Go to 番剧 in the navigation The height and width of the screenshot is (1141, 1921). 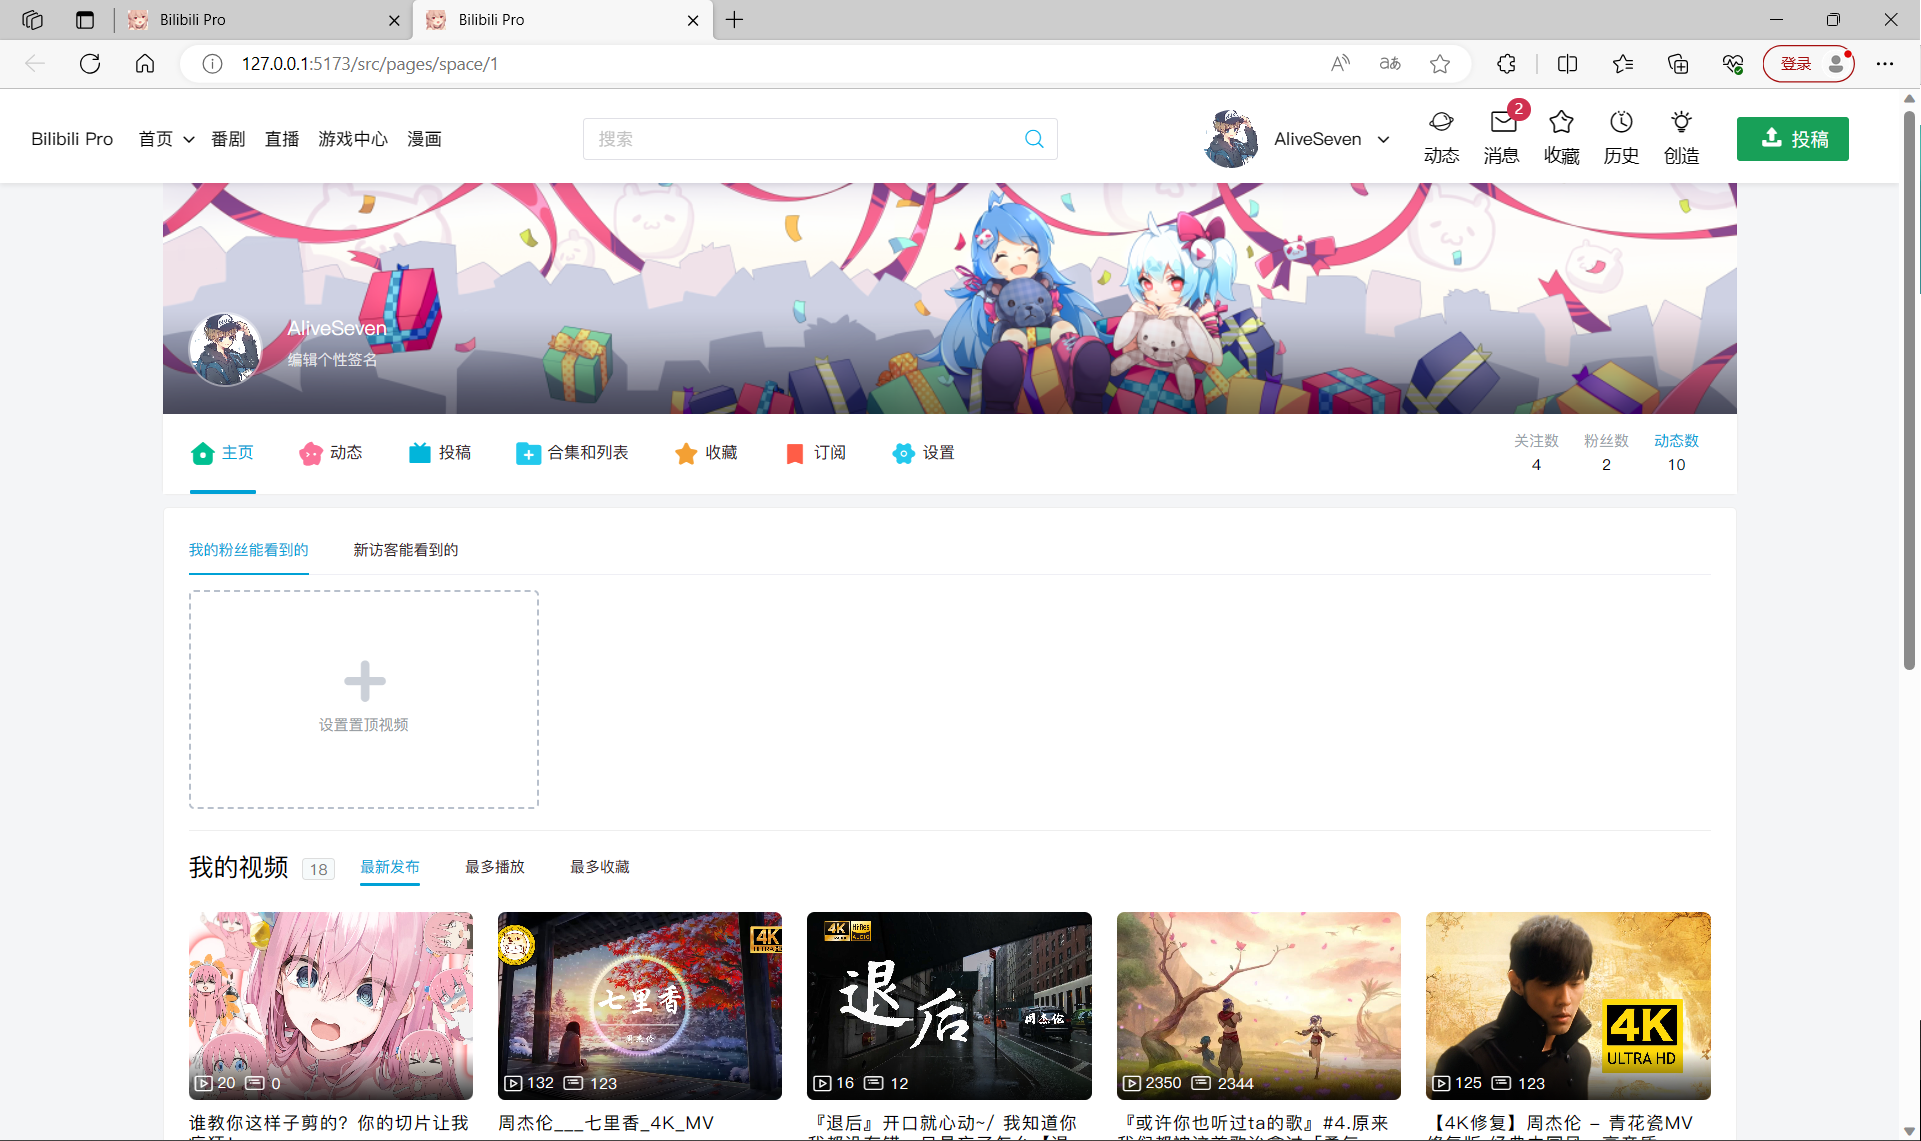point(228,139)
